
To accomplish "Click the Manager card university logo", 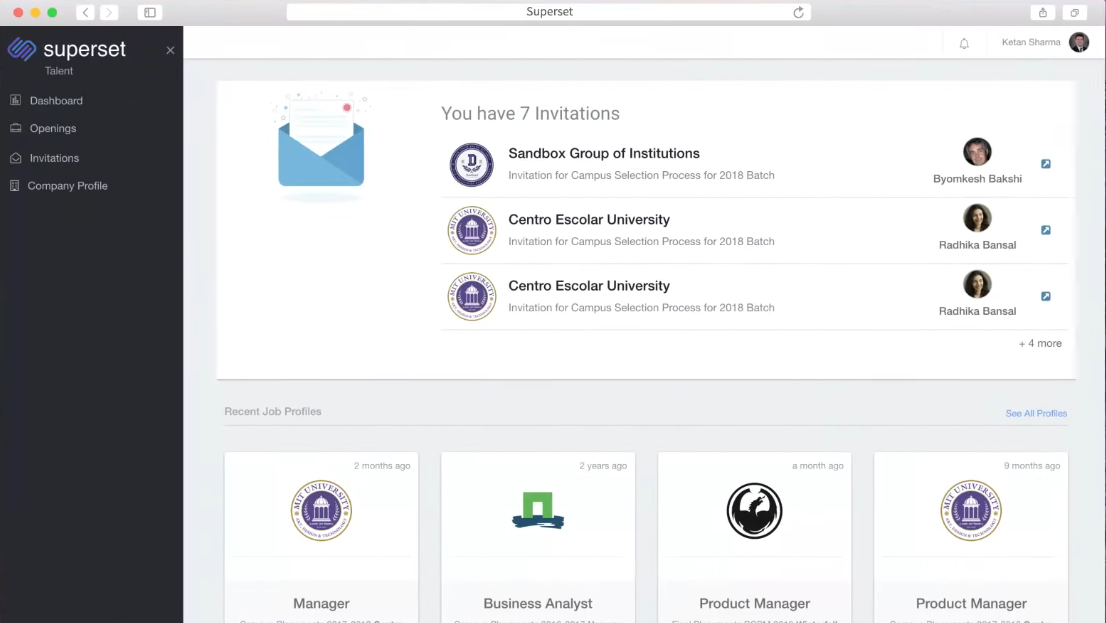I will tap(321, 511).
